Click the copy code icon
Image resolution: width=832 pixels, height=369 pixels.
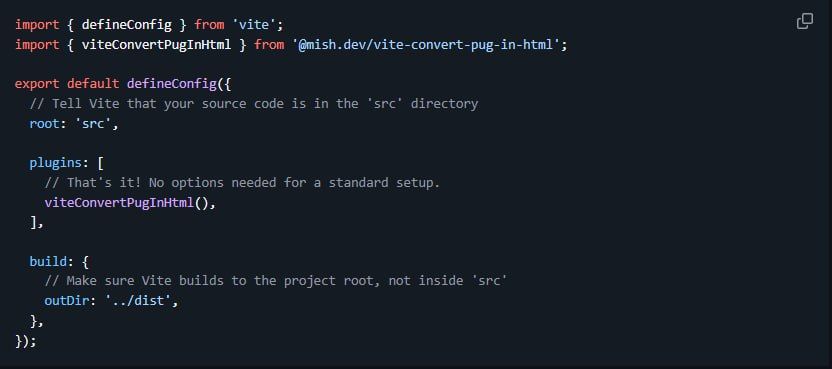point(804,21)
